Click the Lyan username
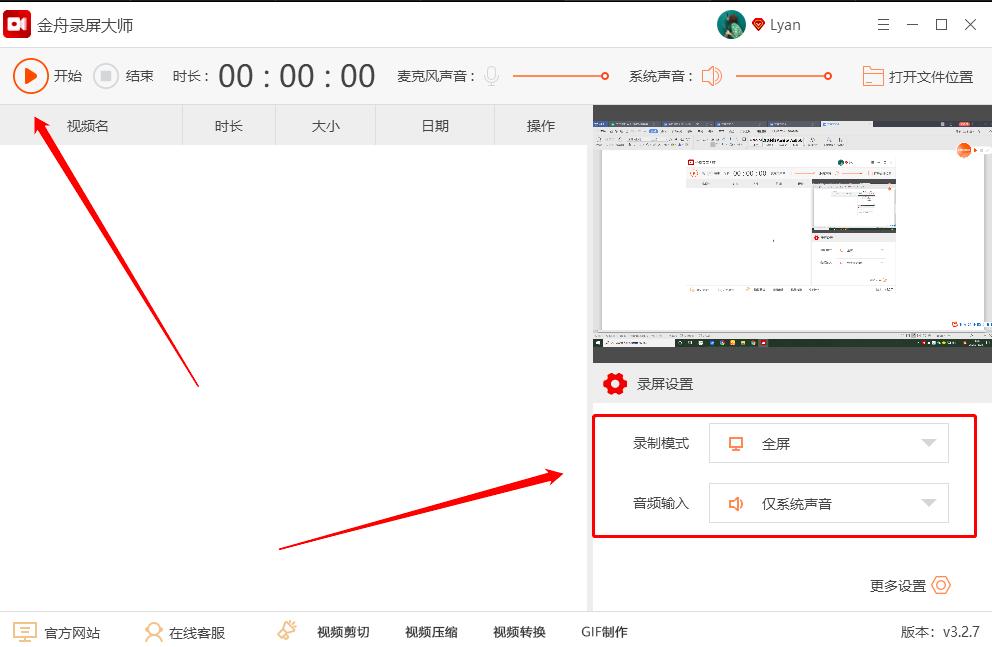The width and height of the screenshot is (992, 647). click(785, 25)
